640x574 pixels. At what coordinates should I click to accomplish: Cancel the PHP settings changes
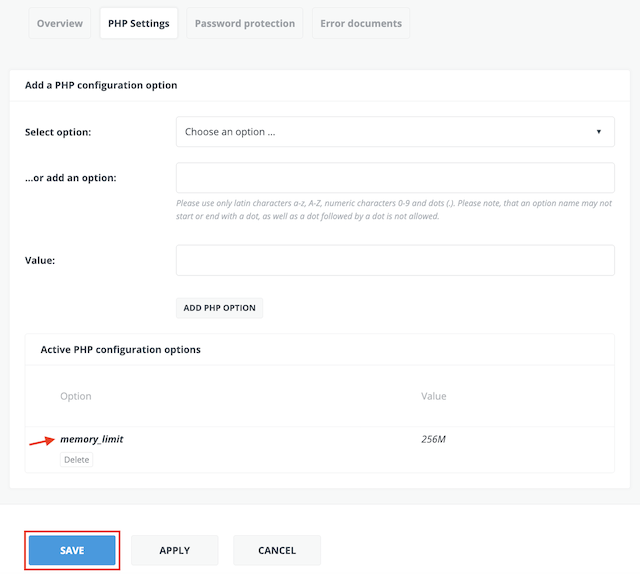click(277, 550)
